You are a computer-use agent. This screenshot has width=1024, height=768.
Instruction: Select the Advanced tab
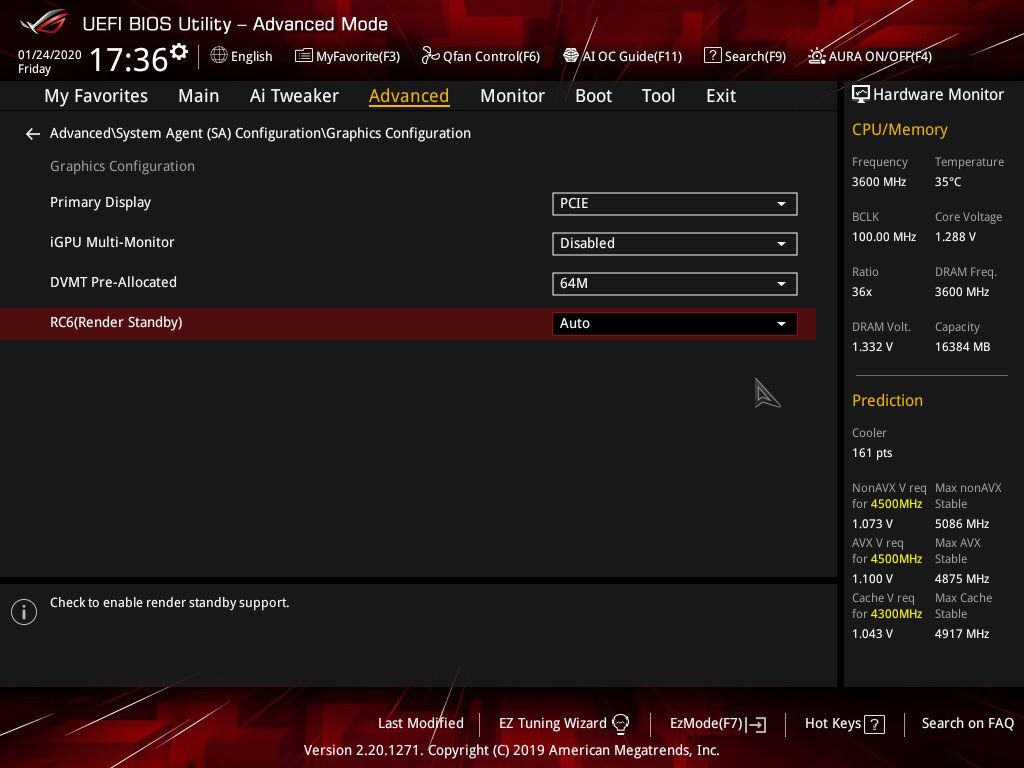409,96
